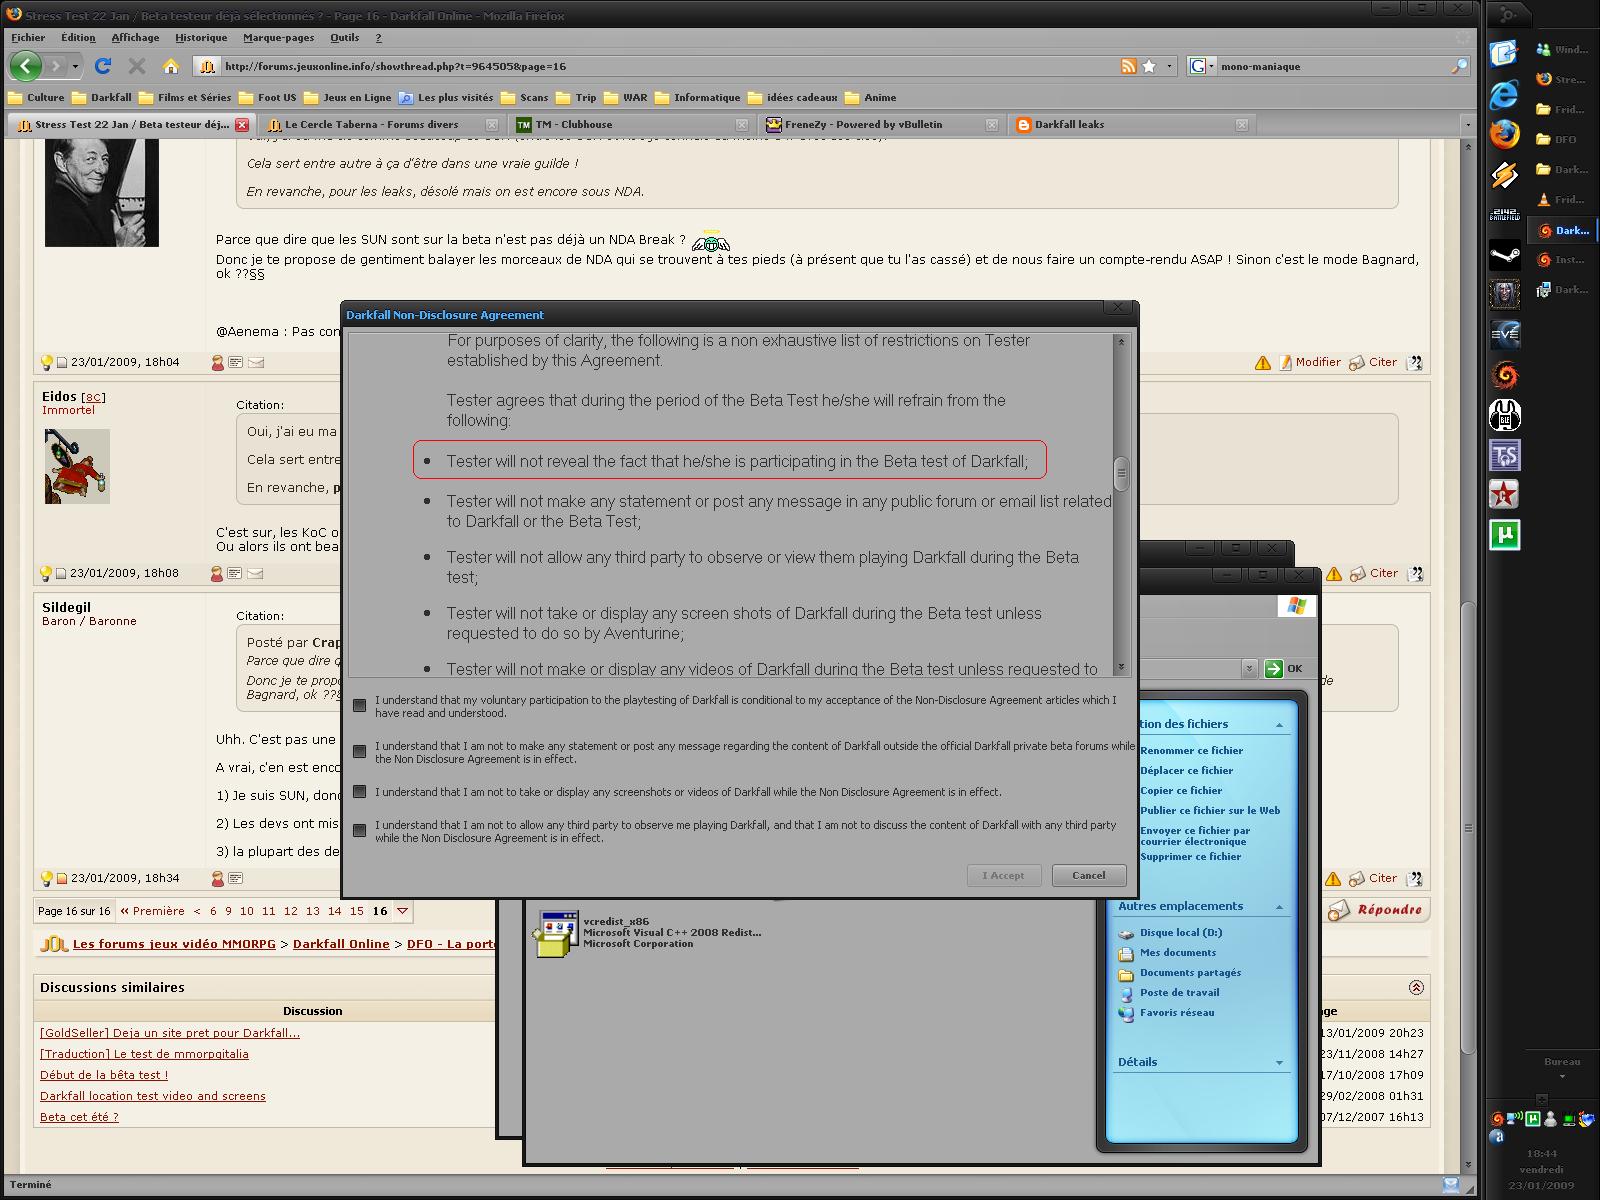Open the Marque-pages menu
Image resolution: width=1600 pixels, height=1200 pixels.
click(279, 38)
